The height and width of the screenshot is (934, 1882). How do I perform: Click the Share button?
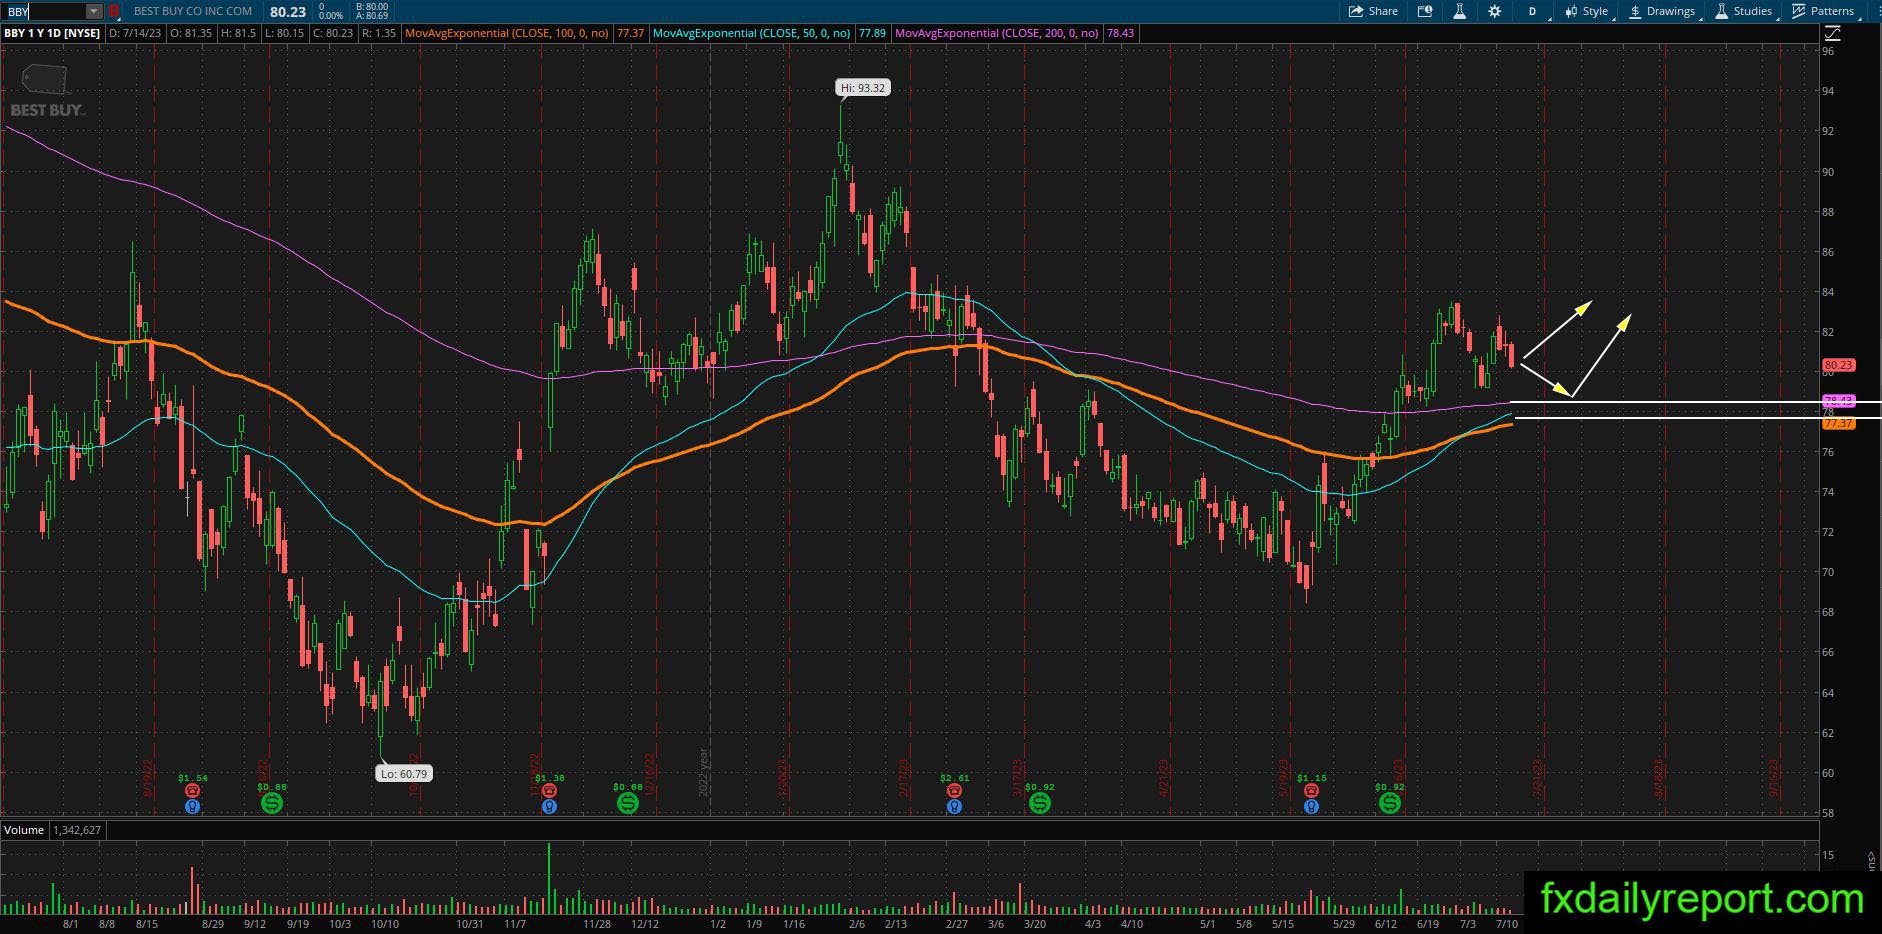[1373, 11]
